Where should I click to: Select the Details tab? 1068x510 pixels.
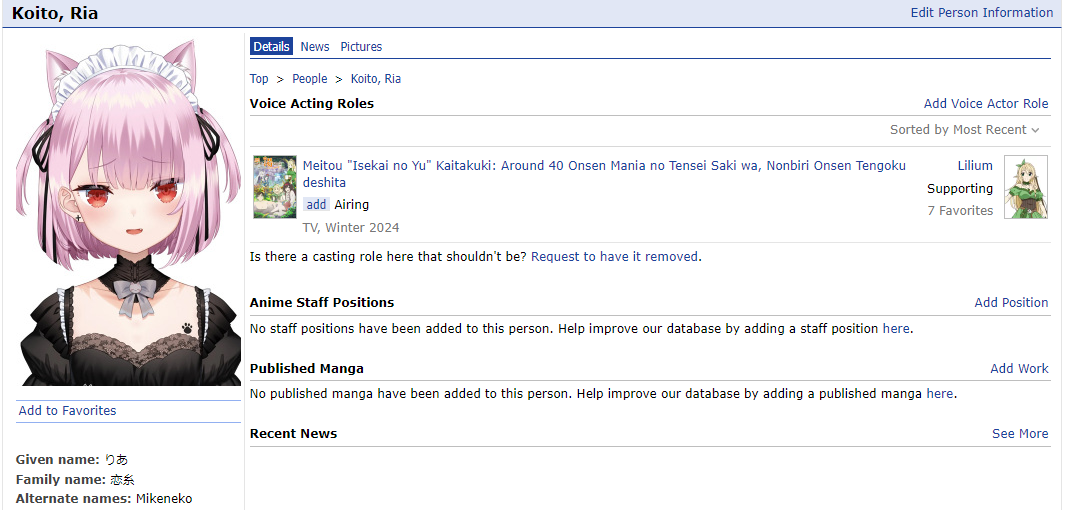(271, 47)
